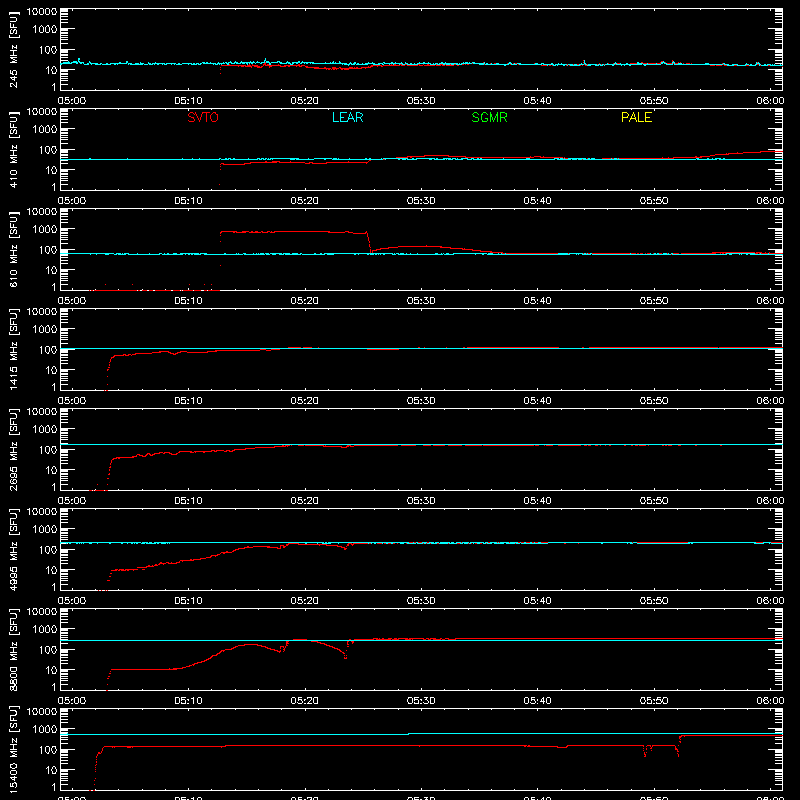Click the red SVTO legend label
This screenshot has width=800, height=800.
click(203, 117)
